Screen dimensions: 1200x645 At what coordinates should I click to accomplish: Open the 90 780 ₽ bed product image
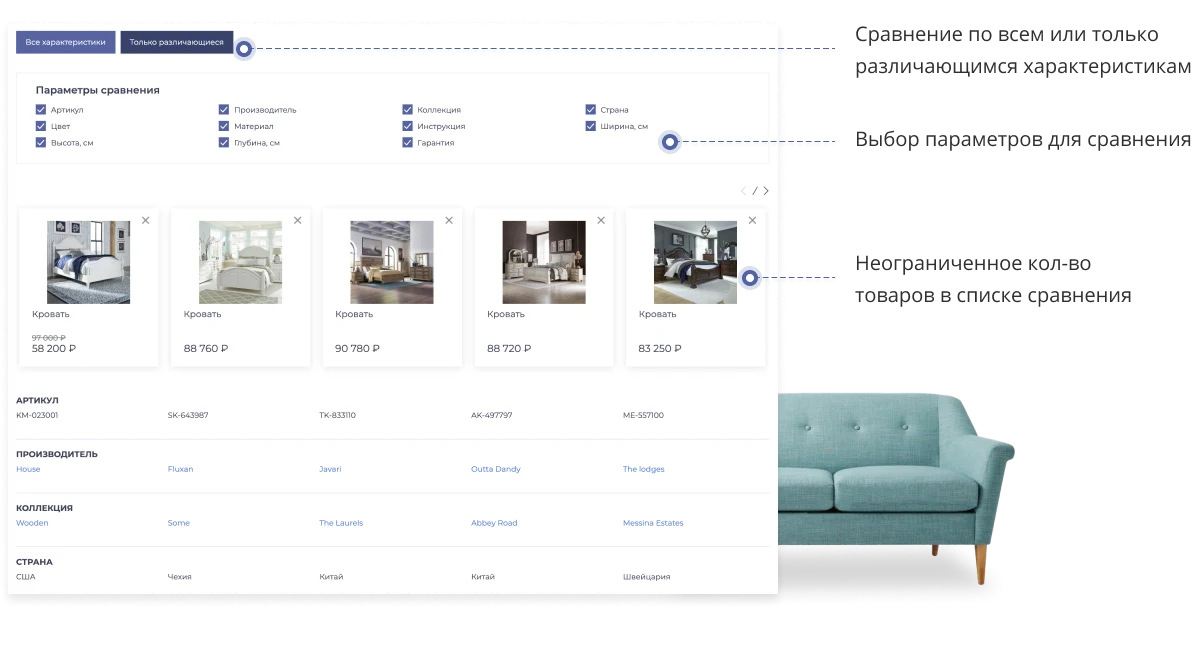392,262
